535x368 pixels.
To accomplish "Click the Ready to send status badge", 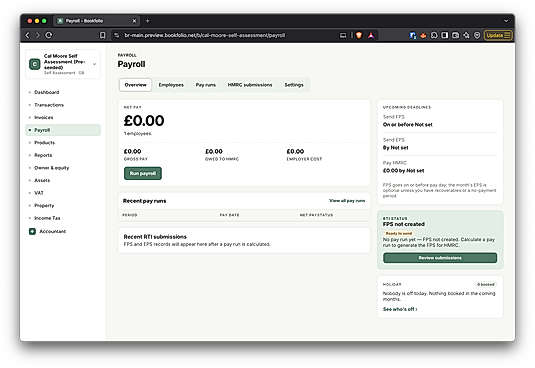I will tap(399, 233).
